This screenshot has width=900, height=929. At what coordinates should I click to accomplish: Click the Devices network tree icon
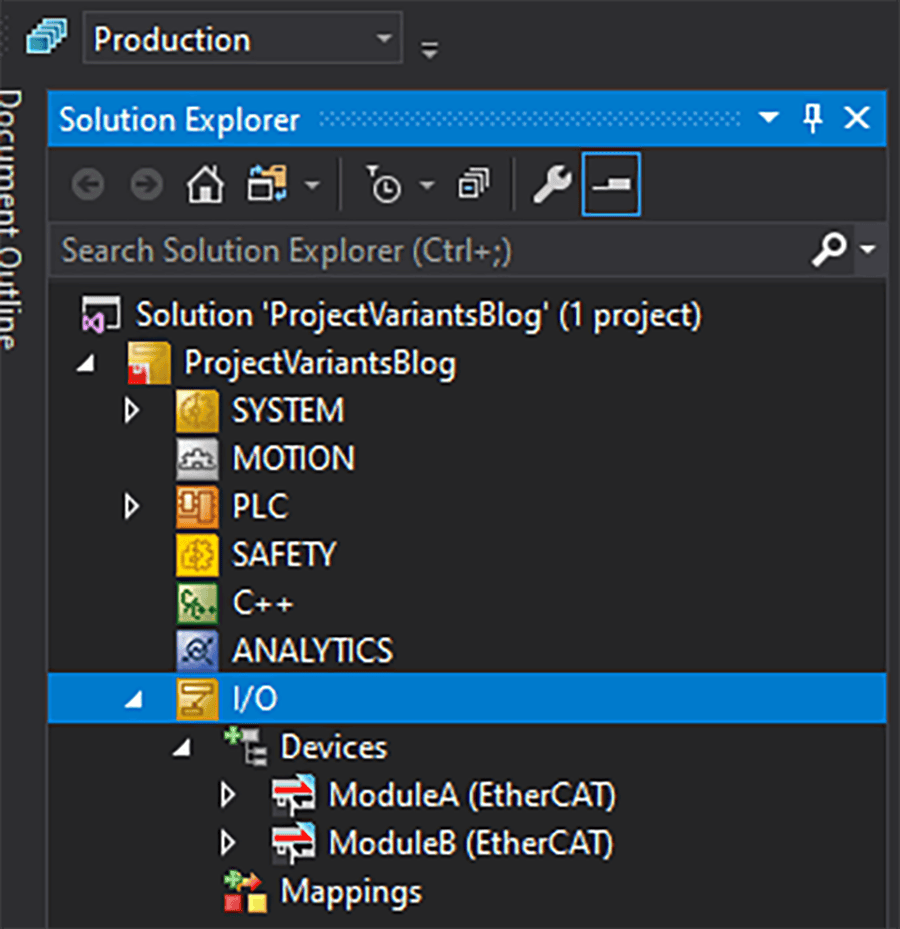click(245, 747)
